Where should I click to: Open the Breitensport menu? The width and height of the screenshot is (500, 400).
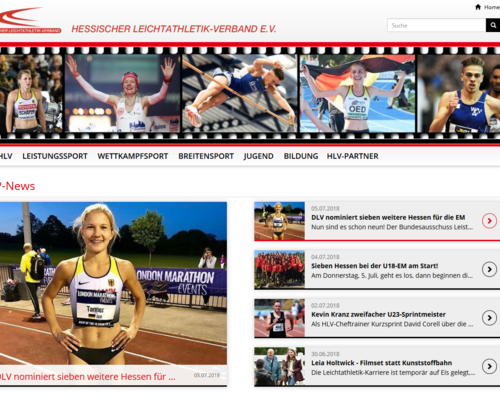pos(206,156)
